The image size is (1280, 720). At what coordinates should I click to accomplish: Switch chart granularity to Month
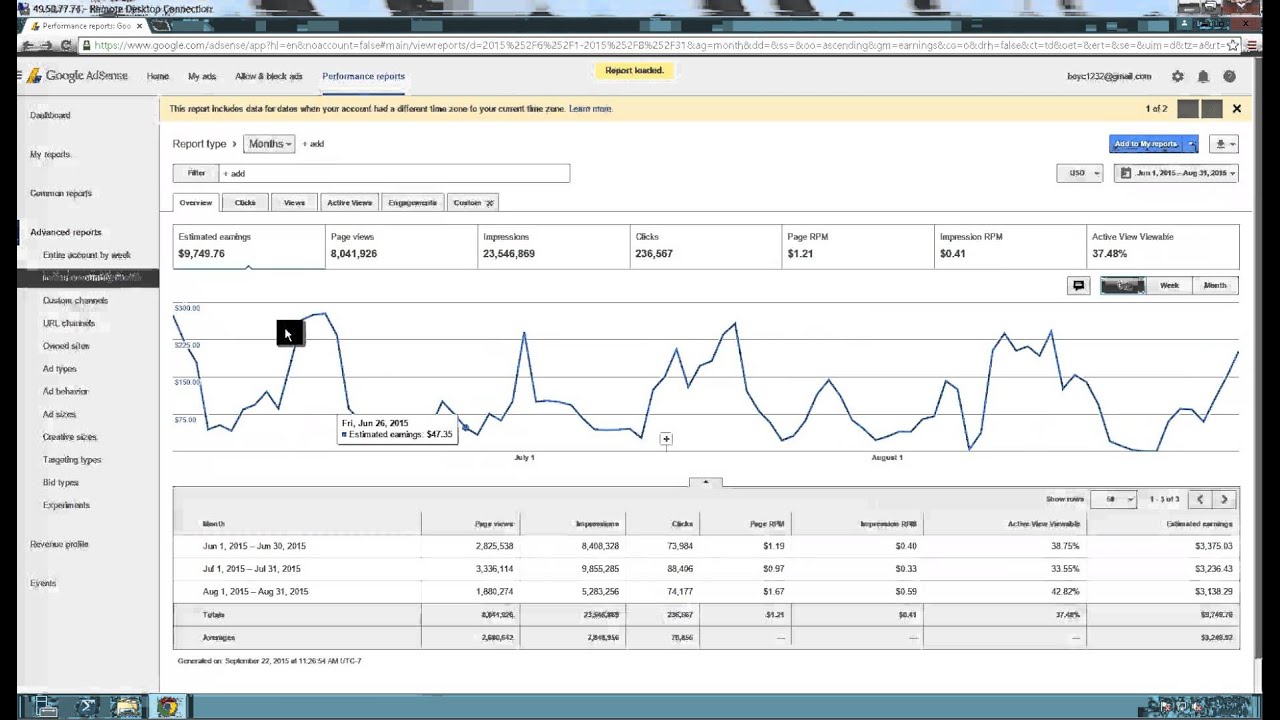(x=1214, y=286)
